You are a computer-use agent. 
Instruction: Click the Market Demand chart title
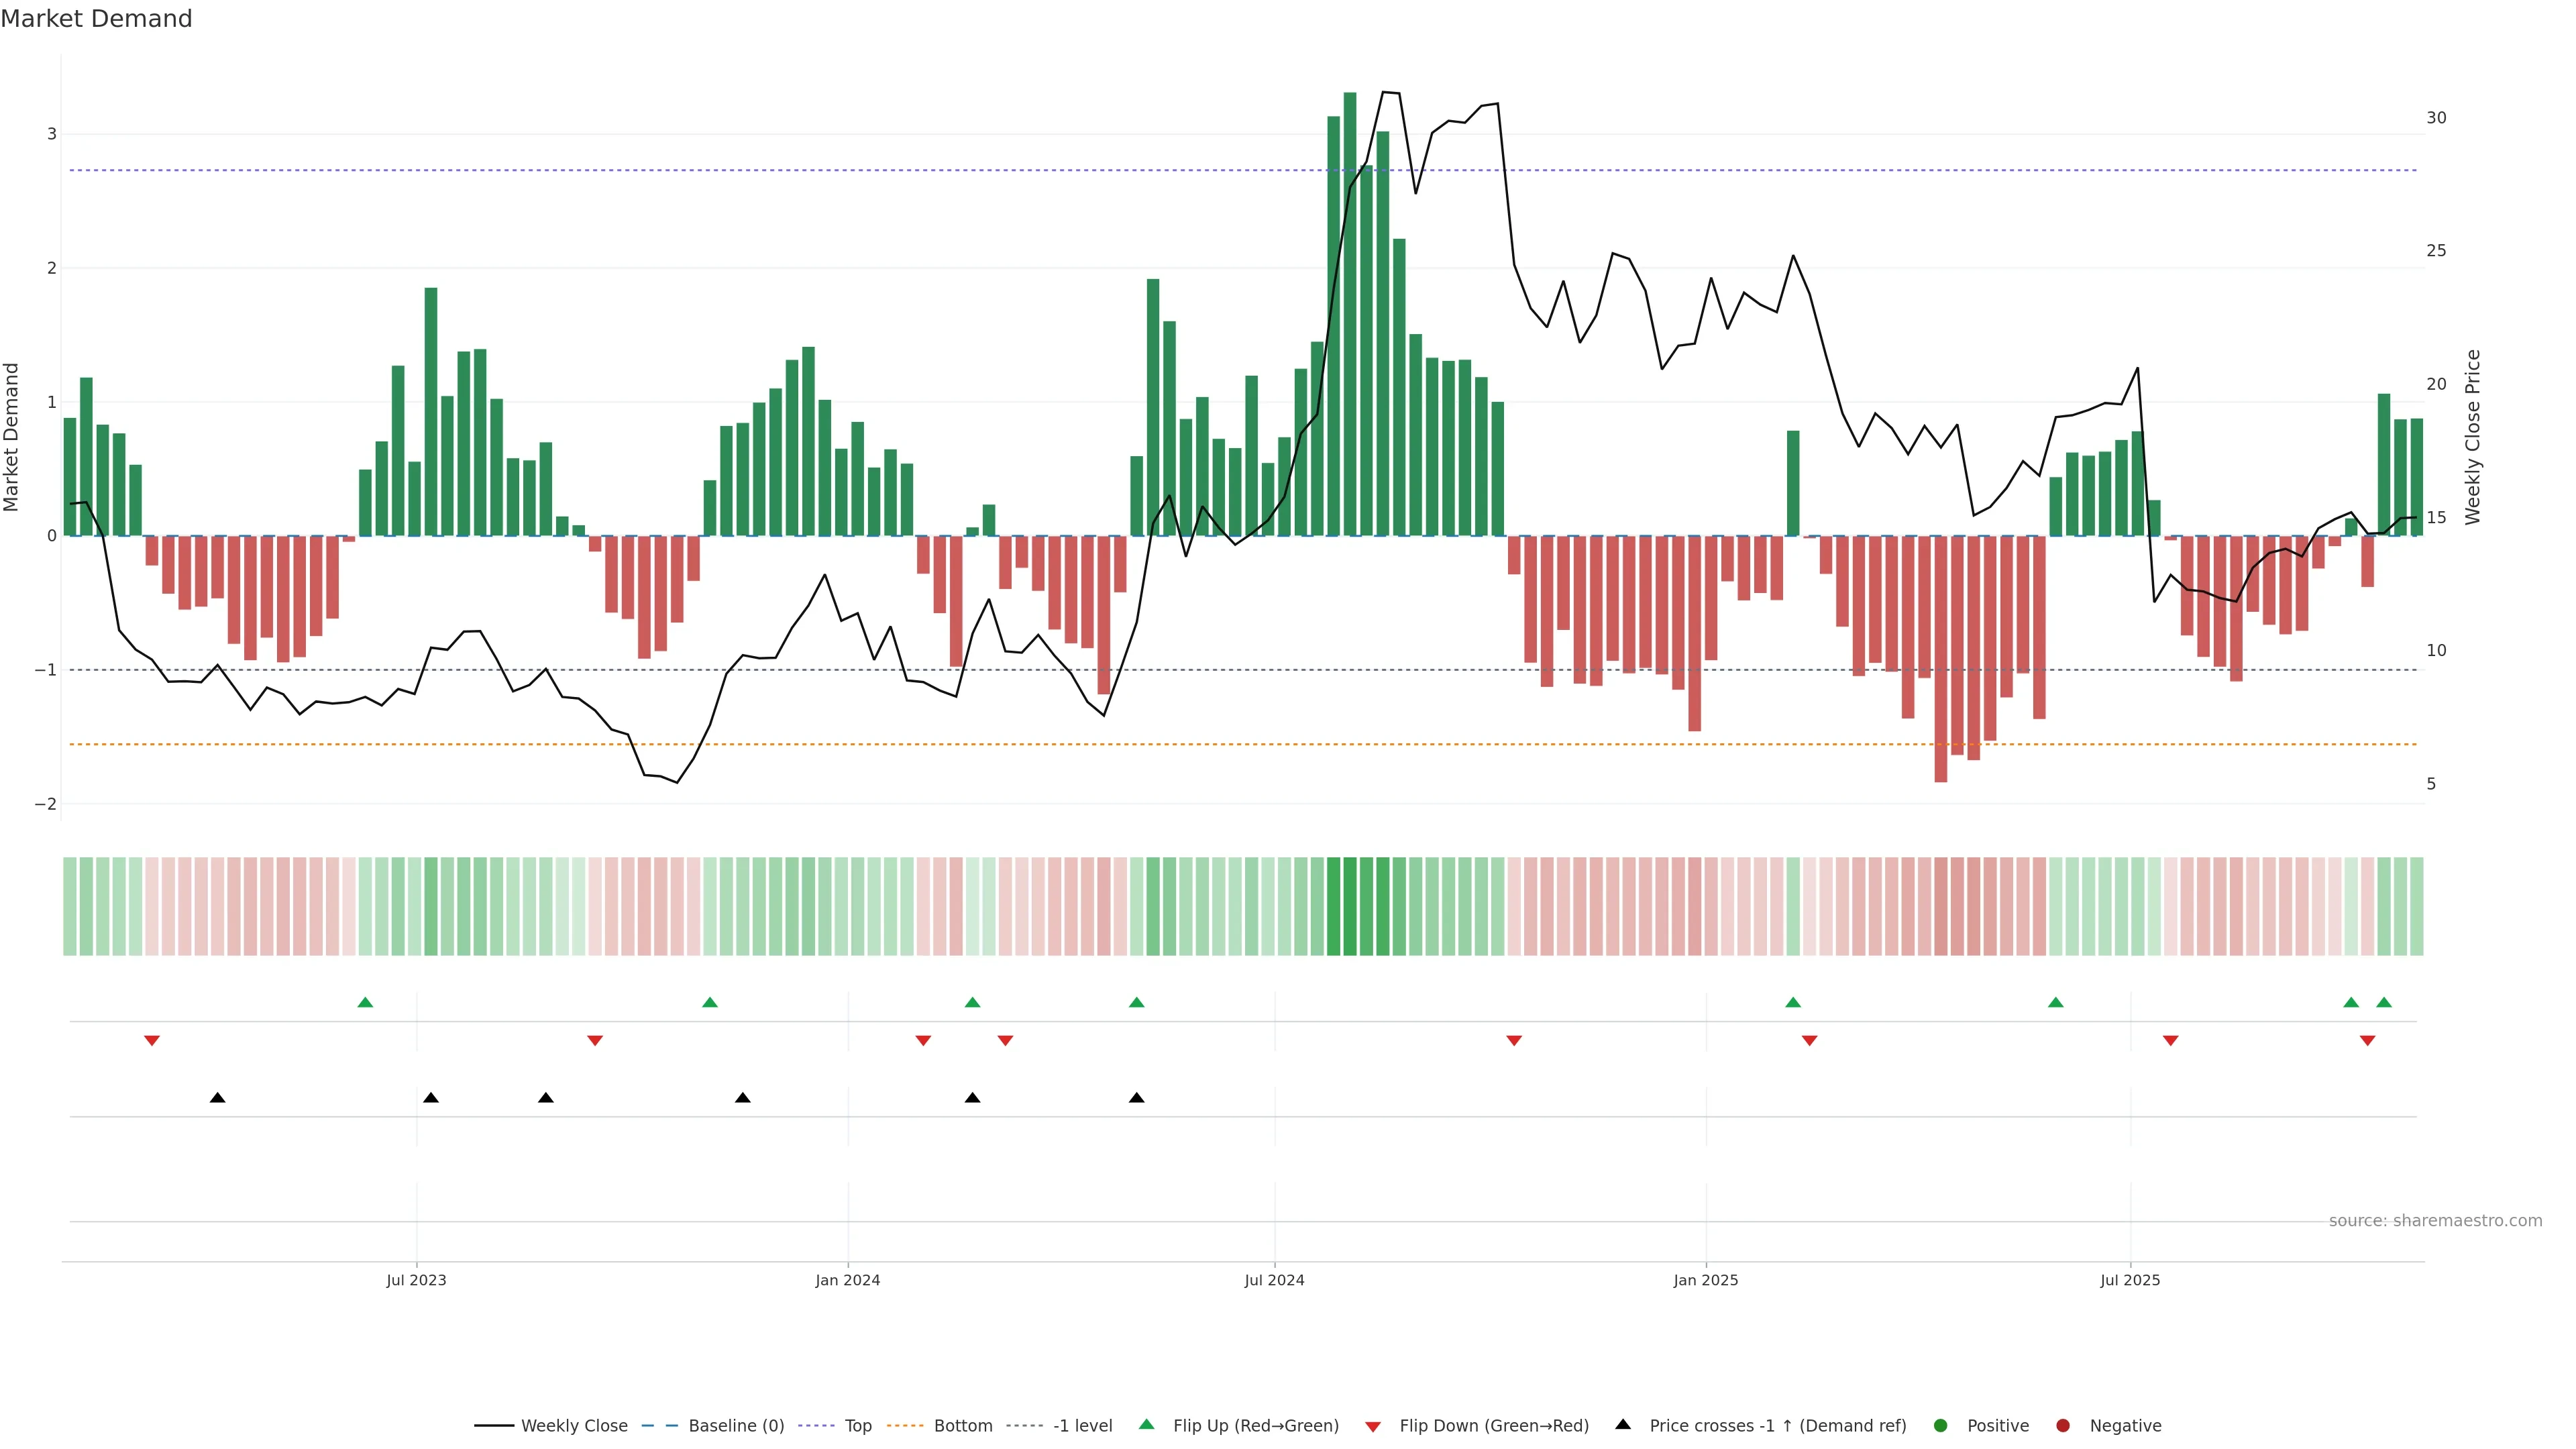pos(96,19)
